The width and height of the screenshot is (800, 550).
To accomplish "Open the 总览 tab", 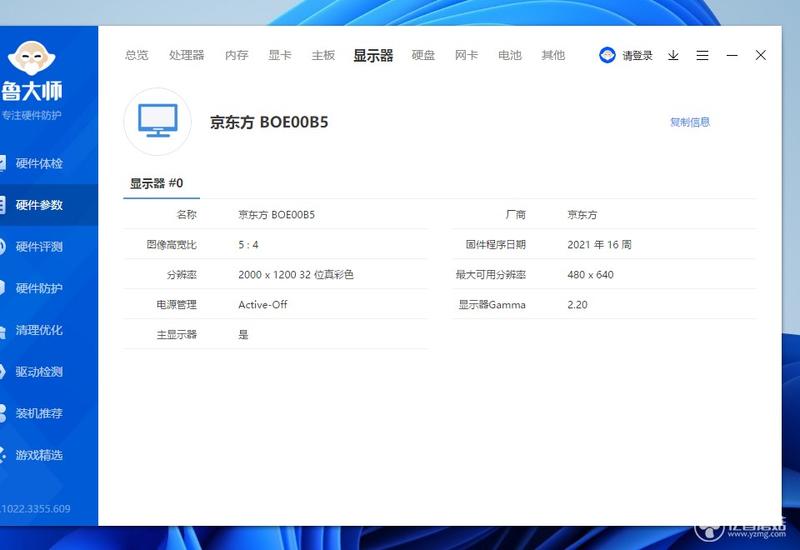I will (x=136, y=55).
